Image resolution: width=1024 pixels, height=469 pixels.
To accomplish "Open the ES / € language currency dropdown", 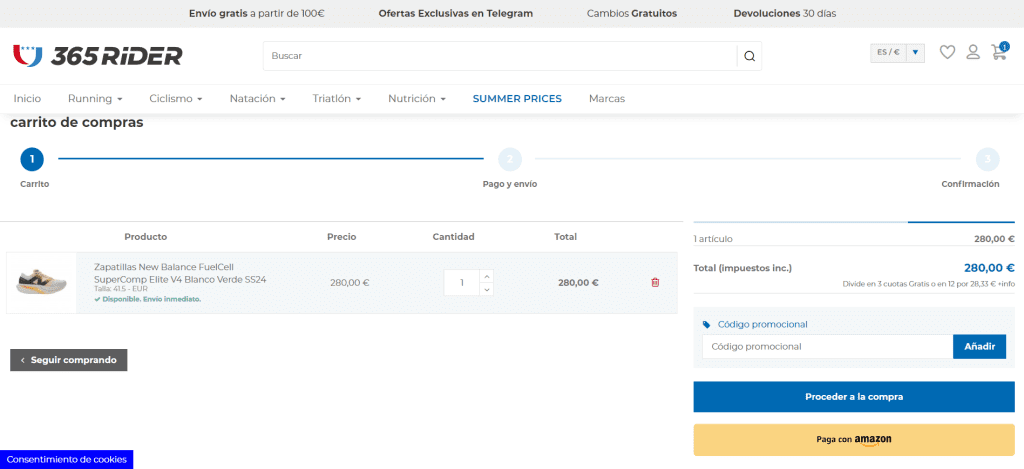I will pyautogui.click(x=897, y=52).
